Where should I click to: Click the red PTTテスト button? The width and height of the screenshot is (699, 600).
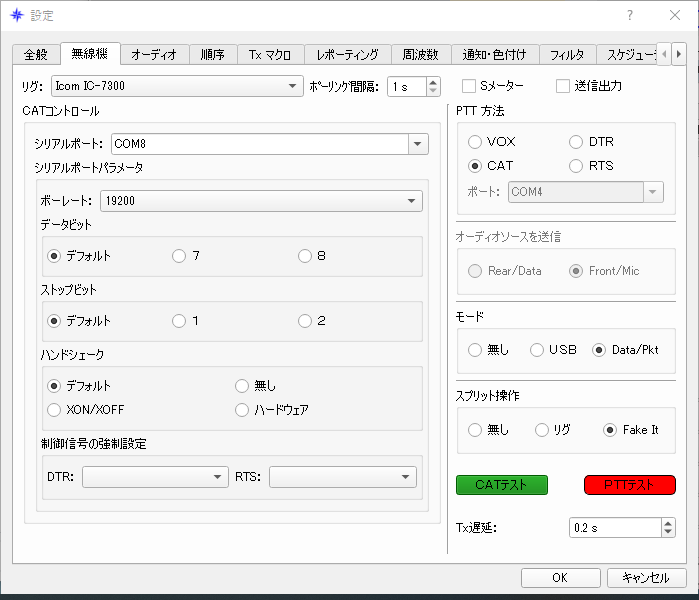(x=629, y=485)
